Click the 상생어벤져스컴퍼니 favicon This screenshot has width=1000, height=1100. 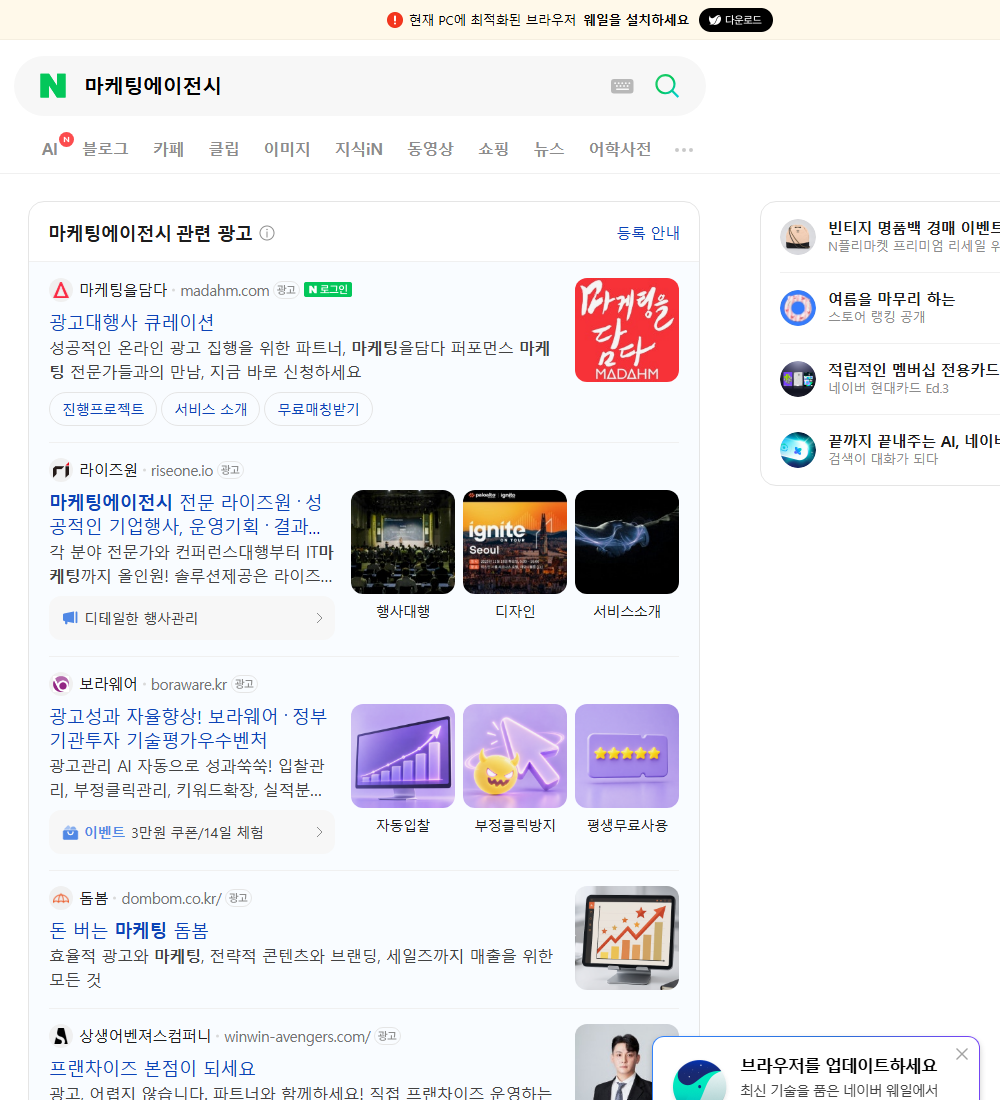[x=61, y=1035]
